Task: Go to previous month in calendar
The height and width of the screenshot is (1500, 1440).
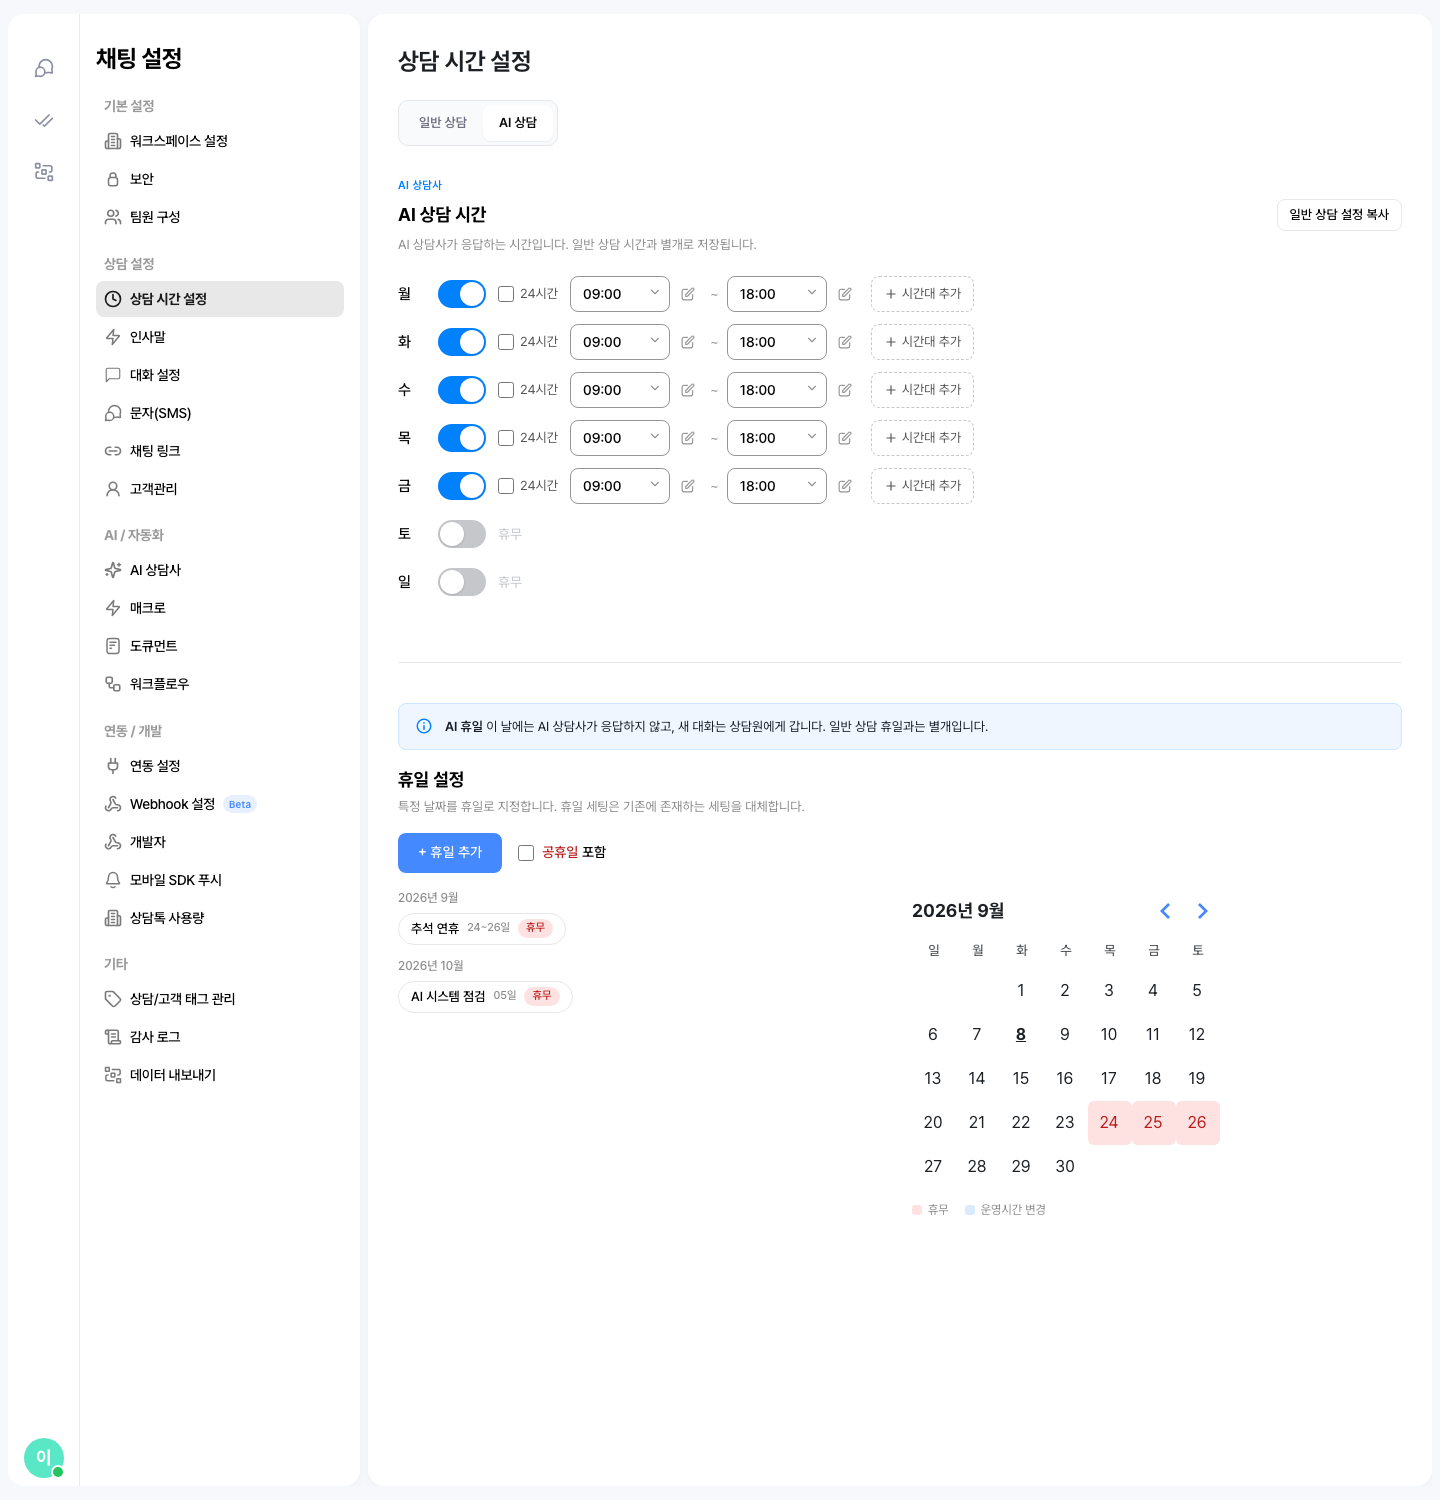Action: (x=1165, y=911)
